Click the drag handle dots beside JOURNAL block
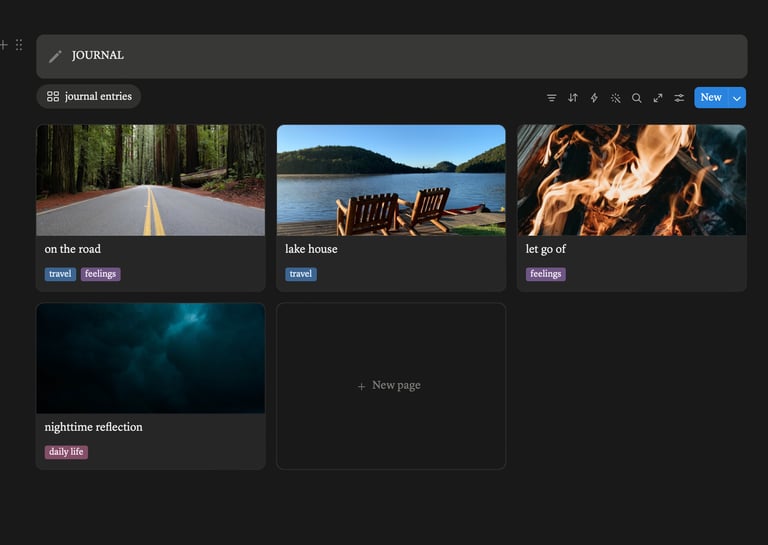Screen dimensions: 768x545 pyautogui.click(x=19, y=45)
